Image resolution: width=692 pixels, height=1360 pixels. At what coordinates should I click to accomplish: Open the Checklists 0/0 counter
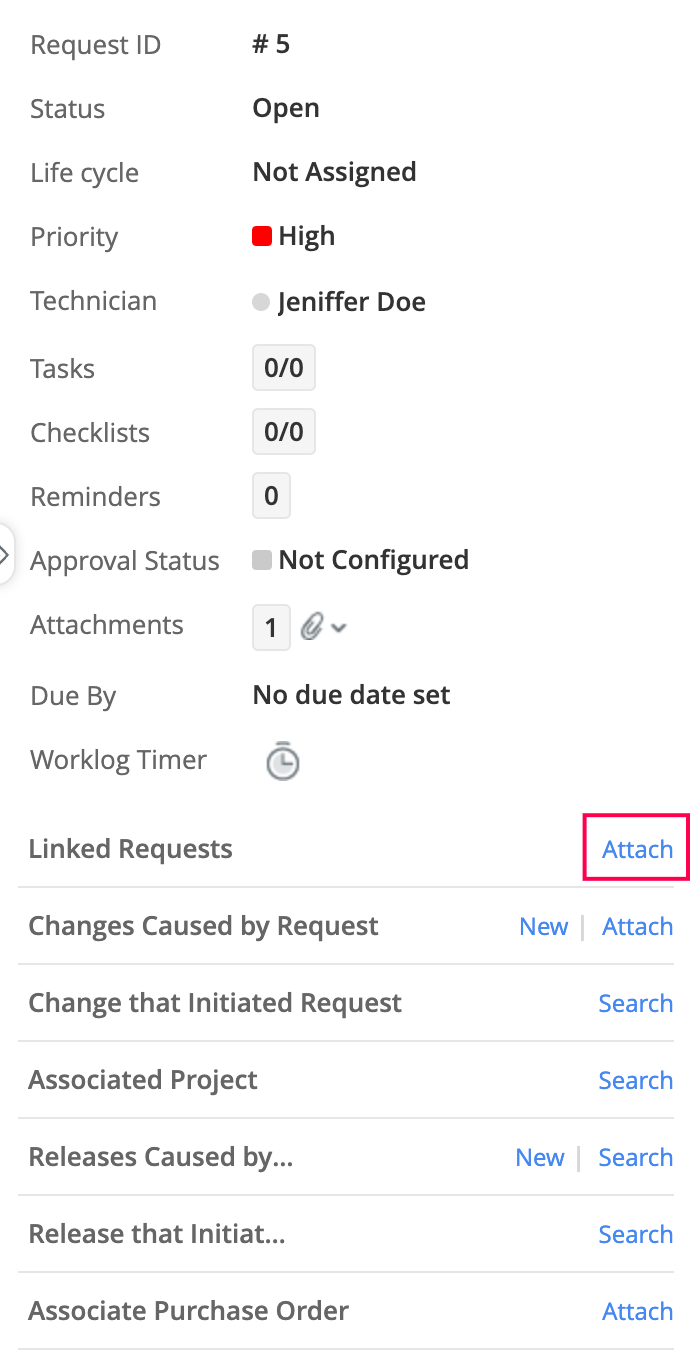coord(284,432)
